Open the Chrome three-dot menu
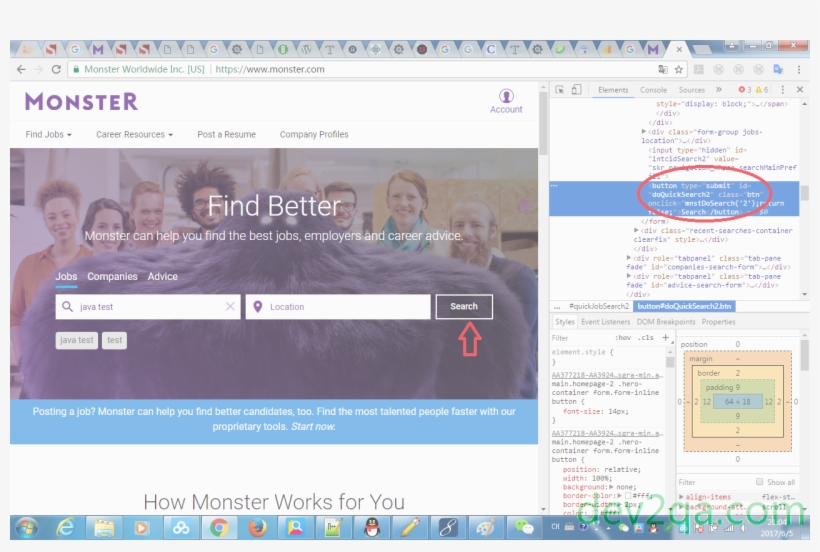 (x=799, y=70)
